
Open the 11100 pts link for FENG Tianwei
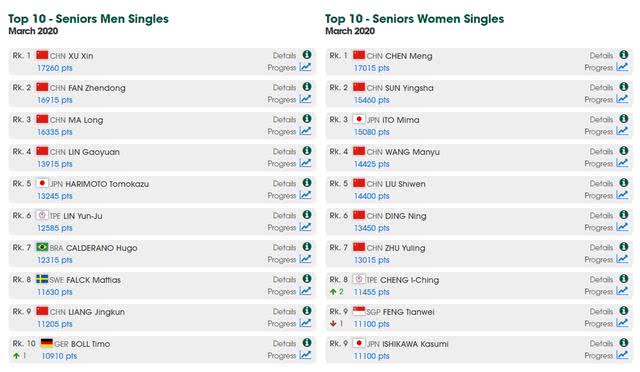click(371, 324)
